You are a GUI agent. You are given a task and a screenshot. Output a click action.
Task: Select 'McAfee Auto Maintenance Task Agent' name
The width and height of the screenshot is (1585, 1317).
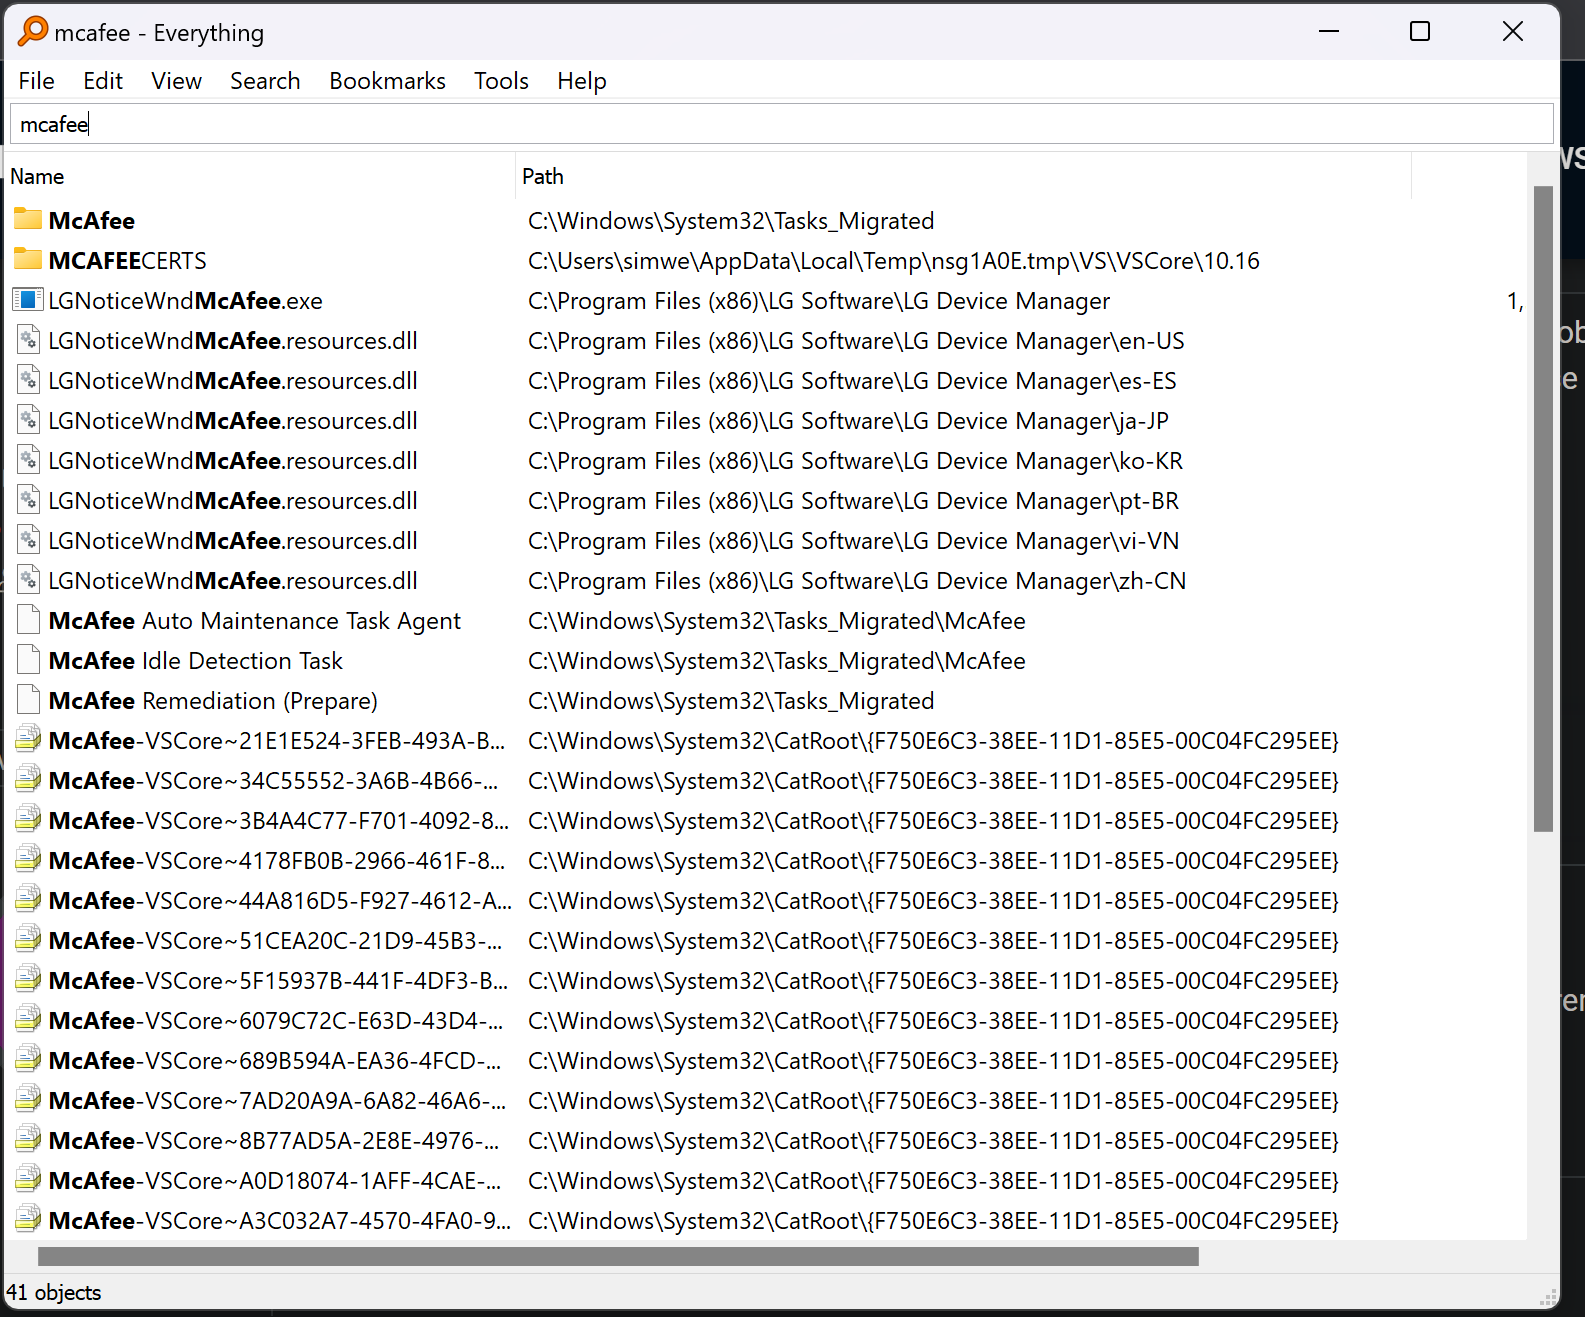pos(255,620)
